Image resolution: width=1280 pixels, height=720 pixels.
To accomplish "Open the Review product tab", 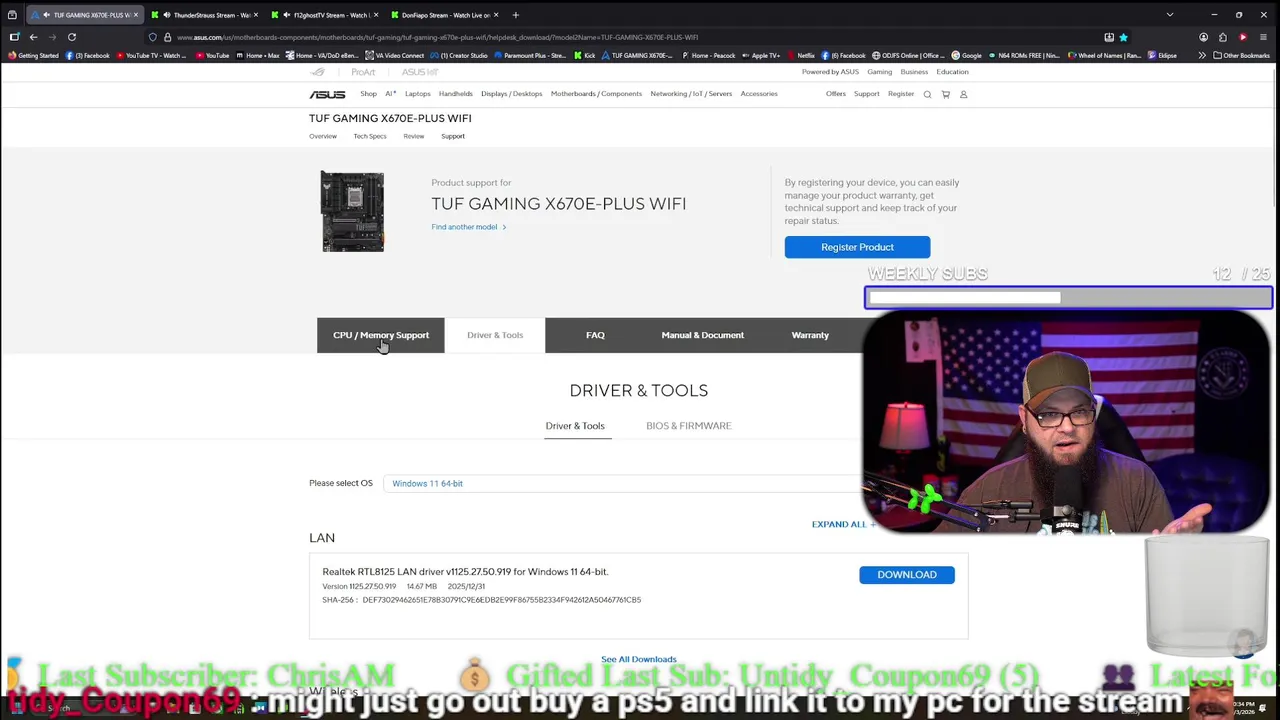I will point(414,136).
